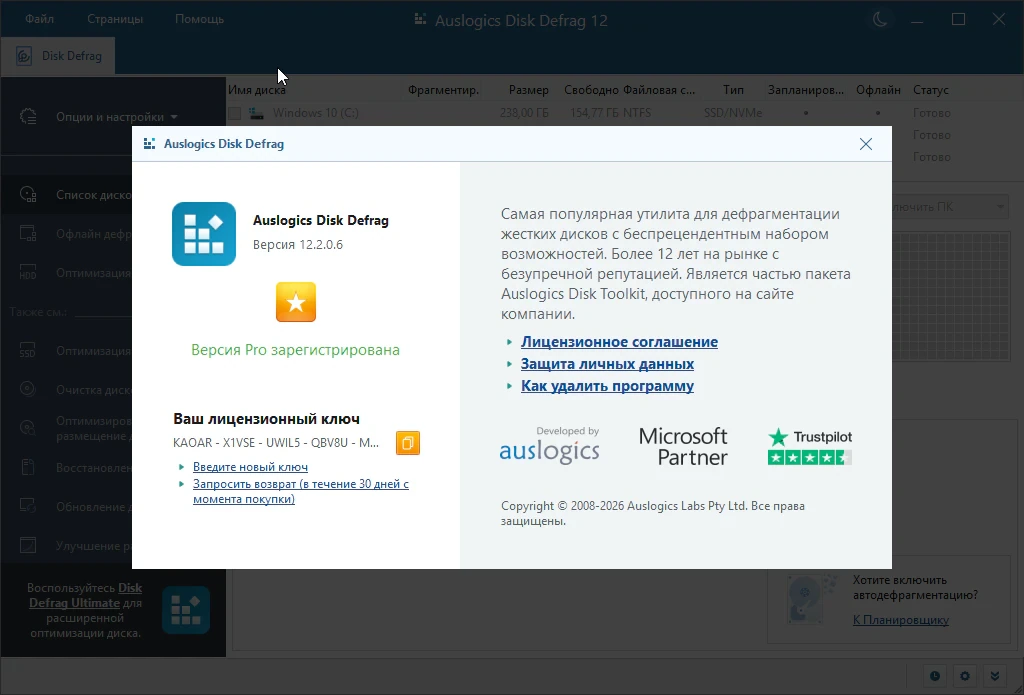Click the Введите новый ключ link
Viewport: 1024px width, 695px height.
point(250,467)
